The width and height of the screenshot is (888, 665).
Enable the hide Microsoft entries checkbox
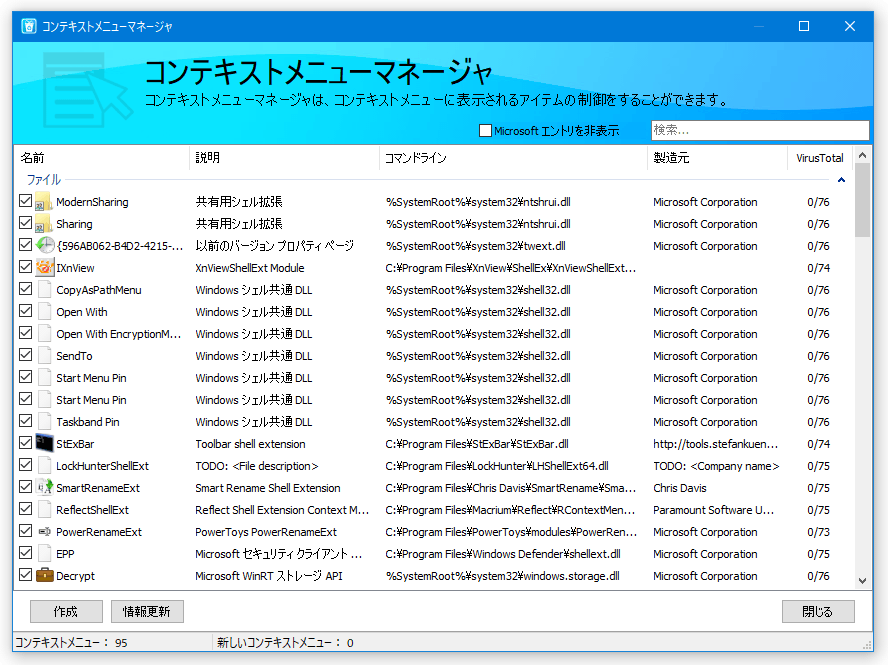pos(485,131)
